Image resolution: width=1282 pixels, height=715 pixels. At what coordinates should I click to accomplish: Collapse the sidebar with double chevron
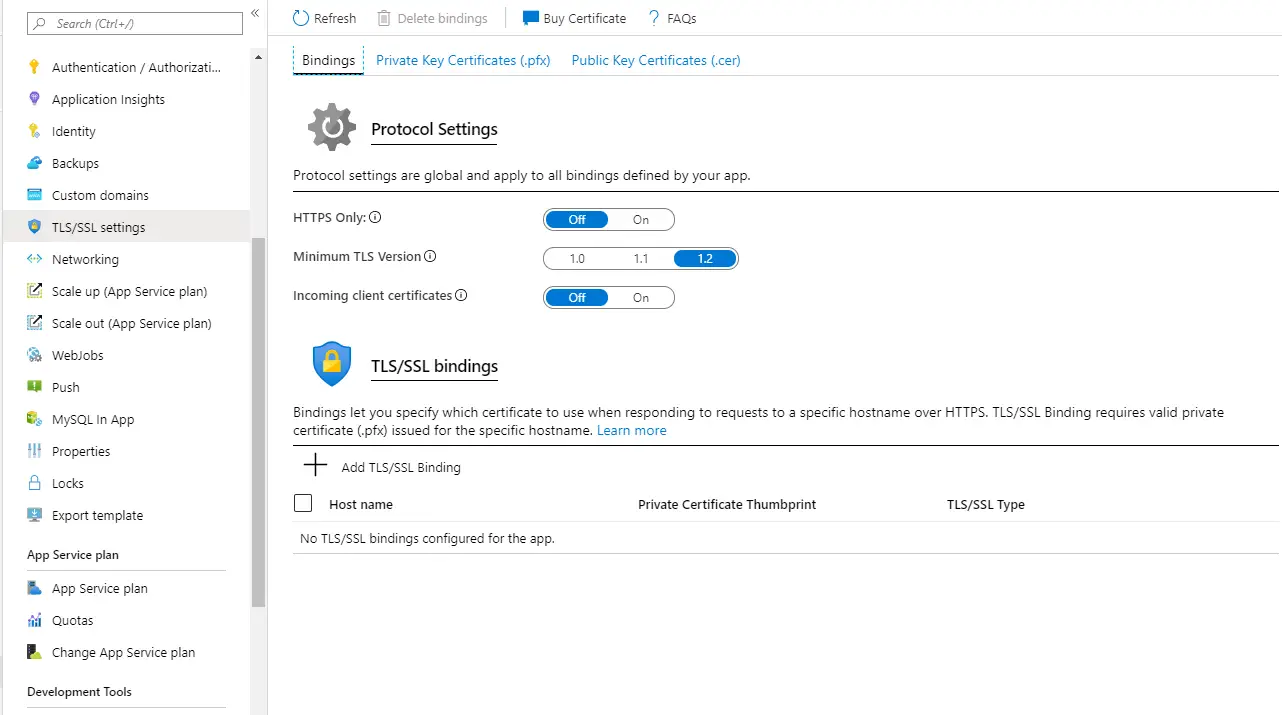pyautogui.click(x=255, y=13)
